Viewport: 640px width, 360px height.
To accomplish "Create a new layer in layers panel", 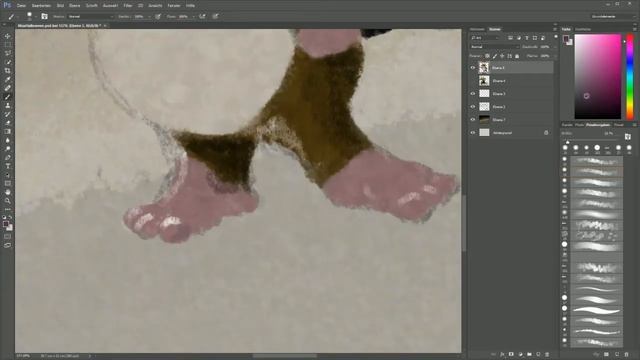I will pyautogui.click(x=538, y=354).
